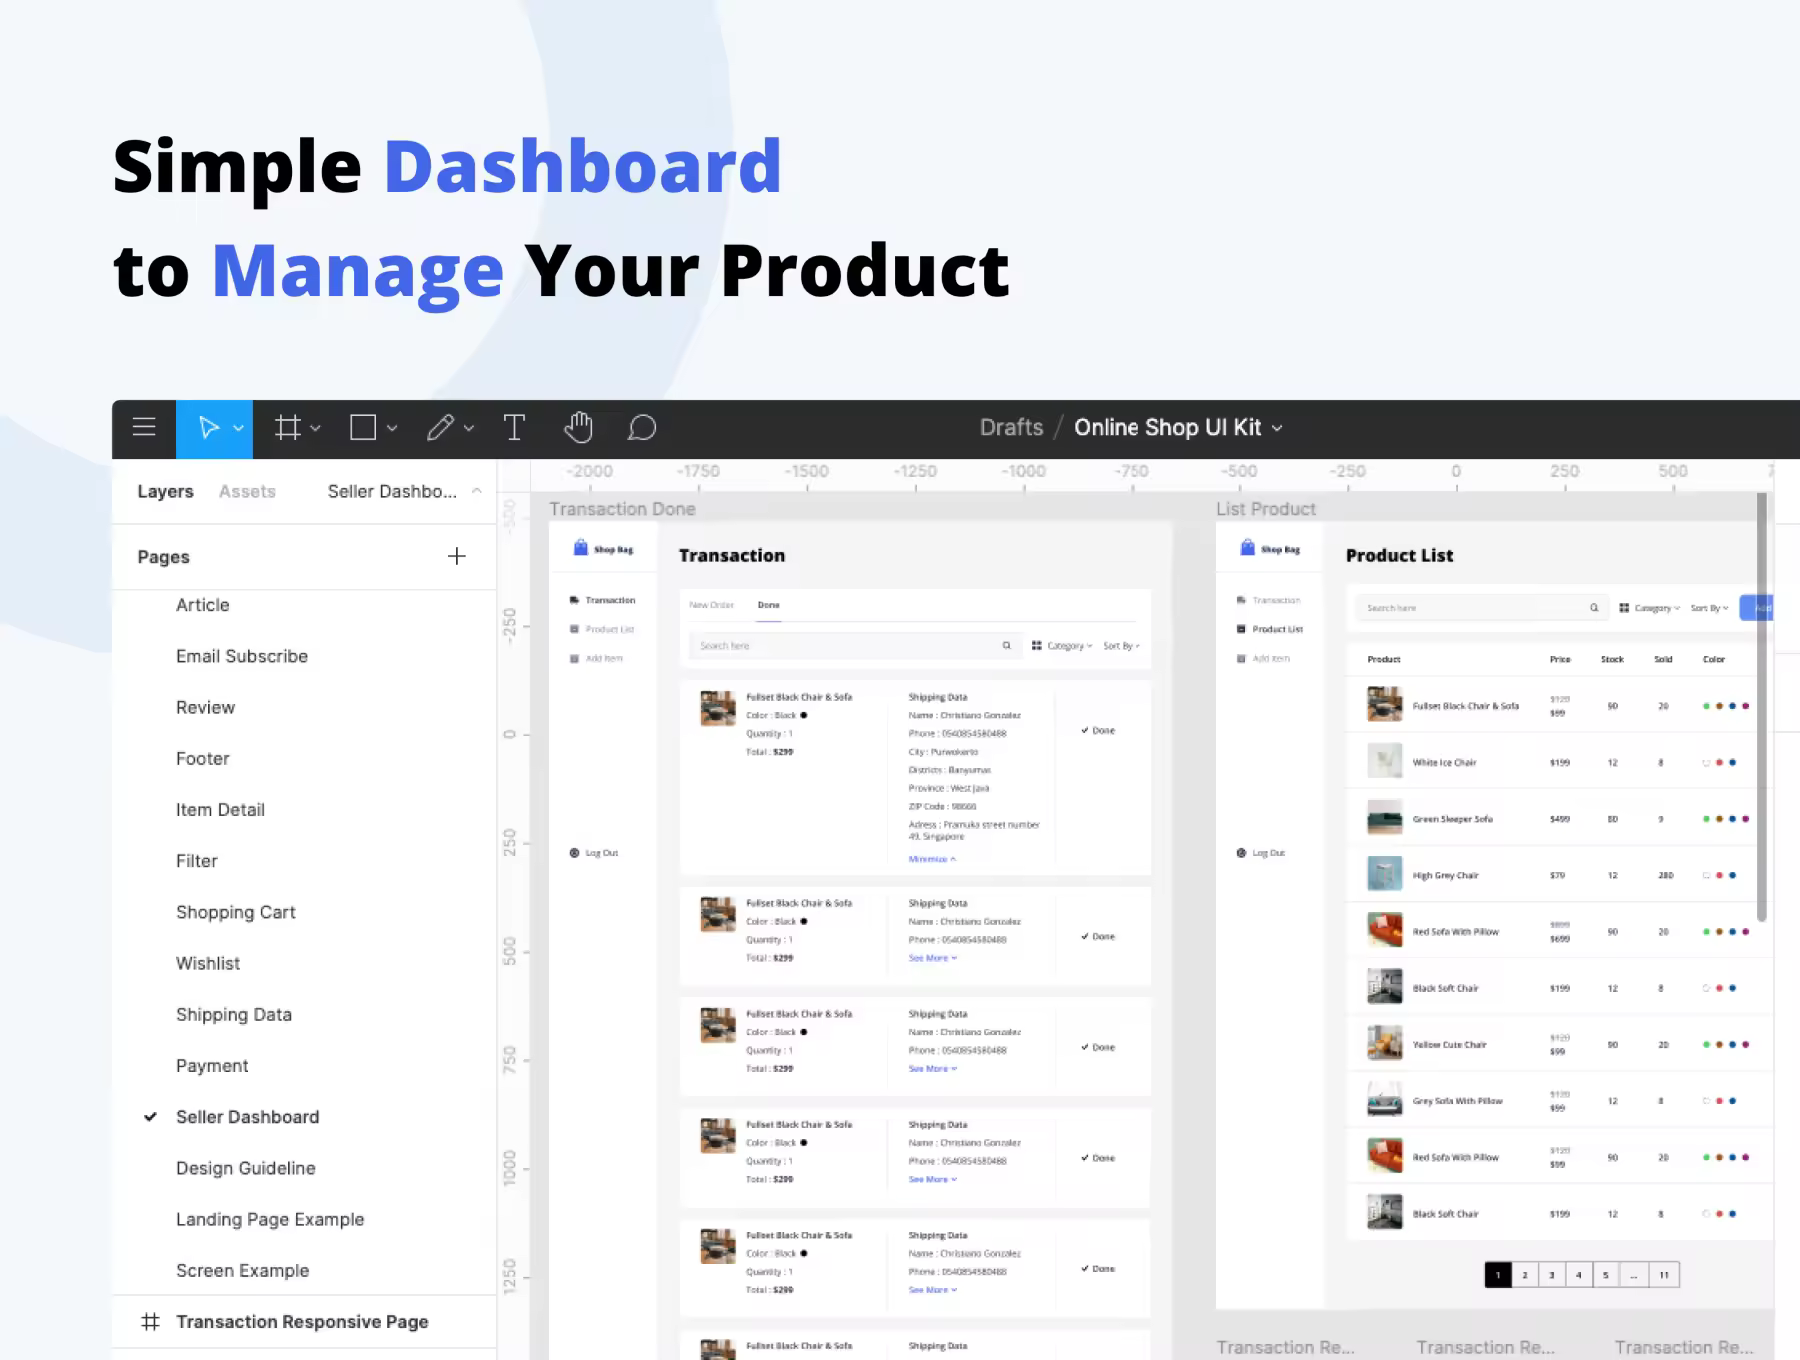
Task: Select the Comment tool
Action: 642,428
